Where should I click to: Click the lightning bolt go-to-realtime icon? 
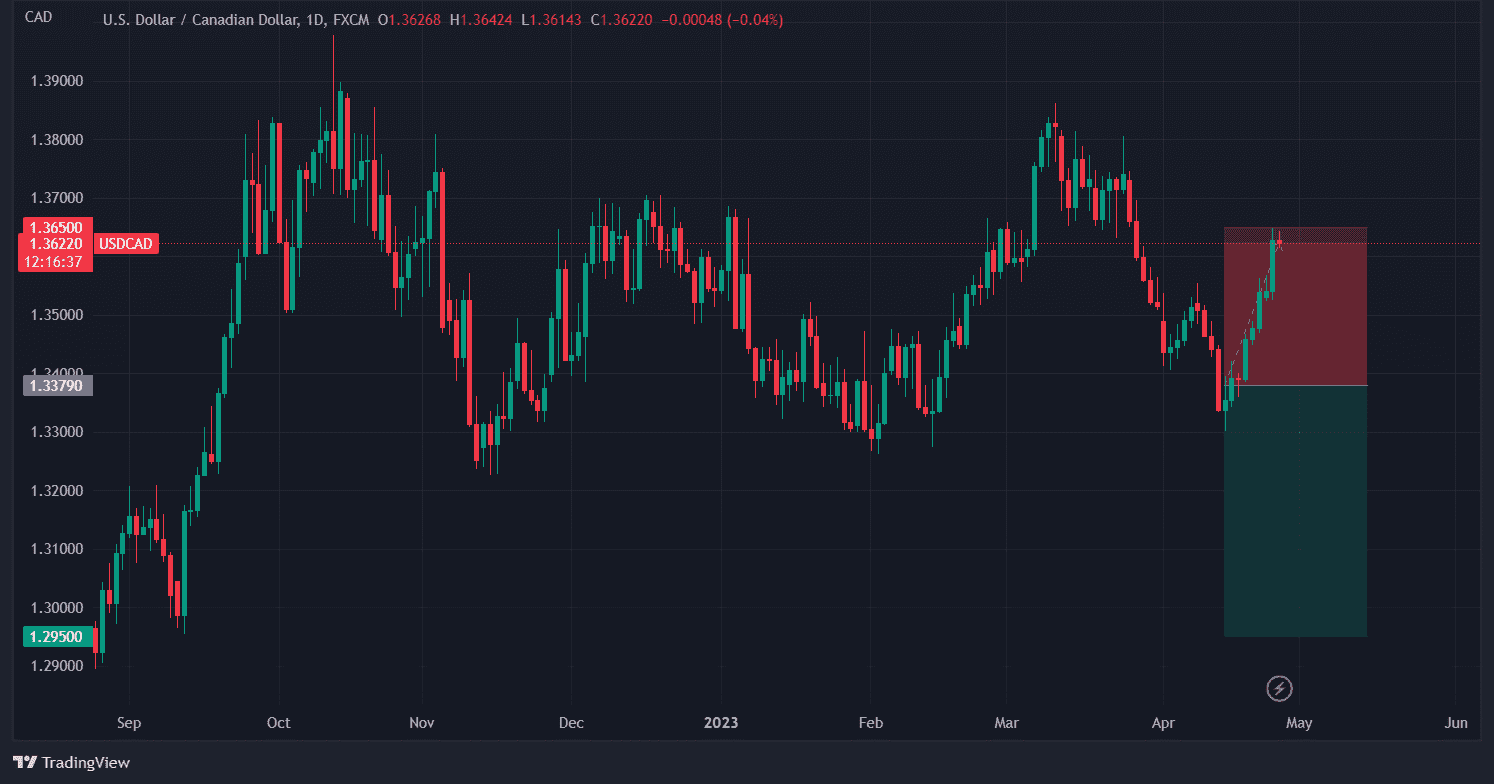(1280, 688)
